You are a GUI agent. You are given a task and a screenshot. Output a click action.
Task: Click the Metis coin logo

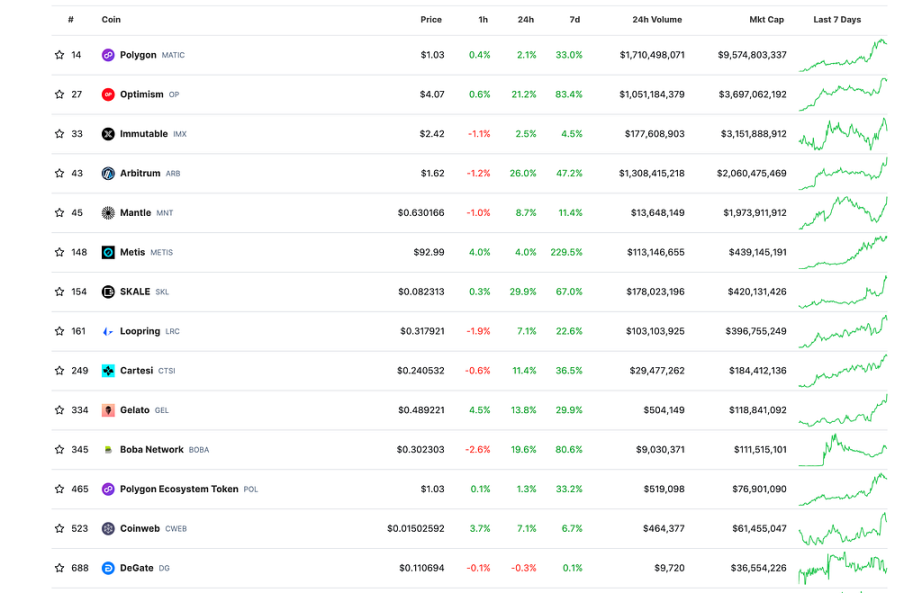[x=108, y=252]
